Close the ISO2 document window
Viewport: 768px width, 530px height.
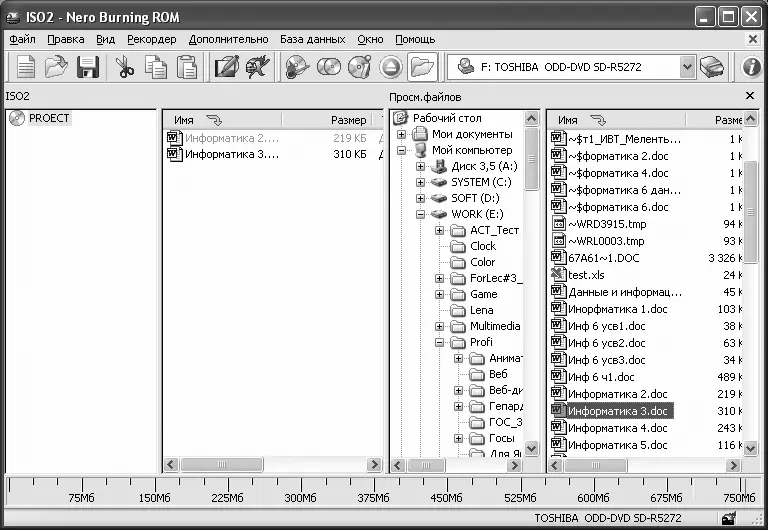point(753,39)
